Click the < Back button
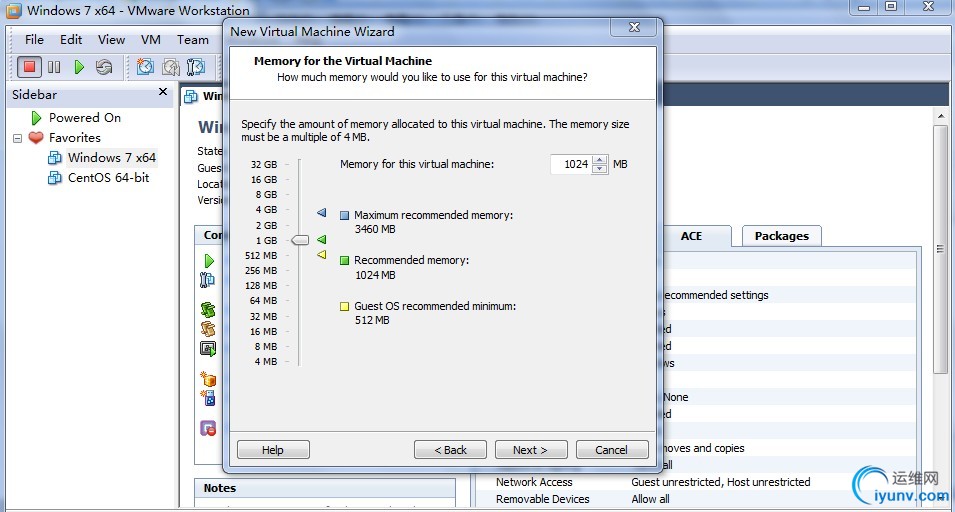The width and height of the screenshot is (955, 512). (x=451, y=450)
